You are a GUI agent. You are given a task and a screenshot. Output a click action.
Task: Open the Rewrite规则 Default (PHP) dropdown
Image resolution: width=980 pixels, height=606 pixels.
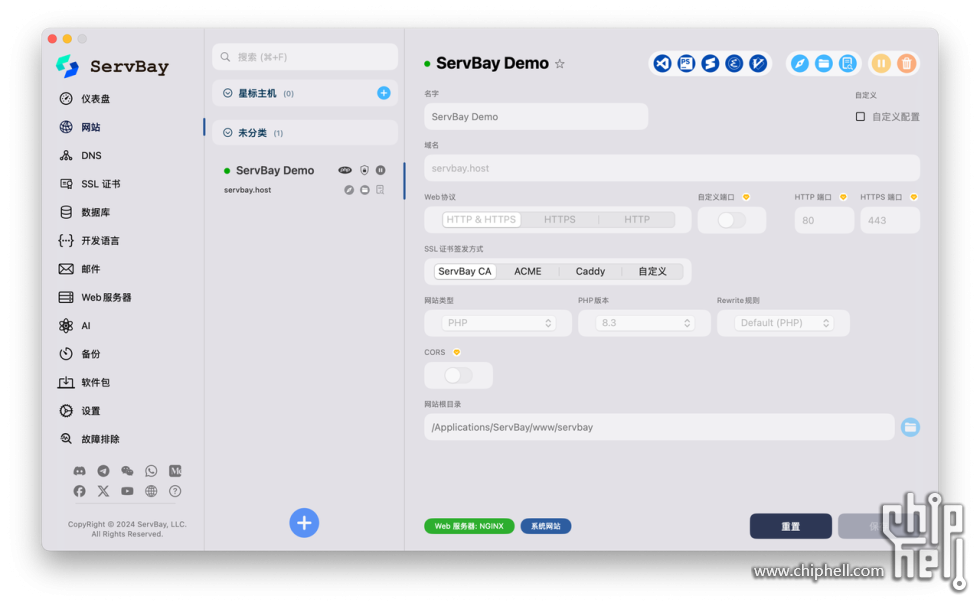(x=783, y=323)
